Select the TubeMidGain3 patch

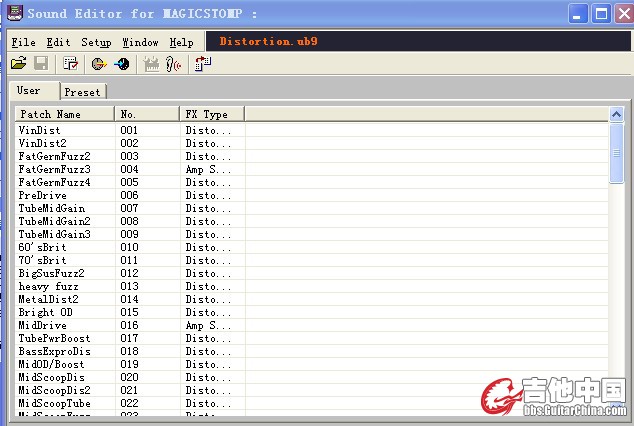point(55,234)
